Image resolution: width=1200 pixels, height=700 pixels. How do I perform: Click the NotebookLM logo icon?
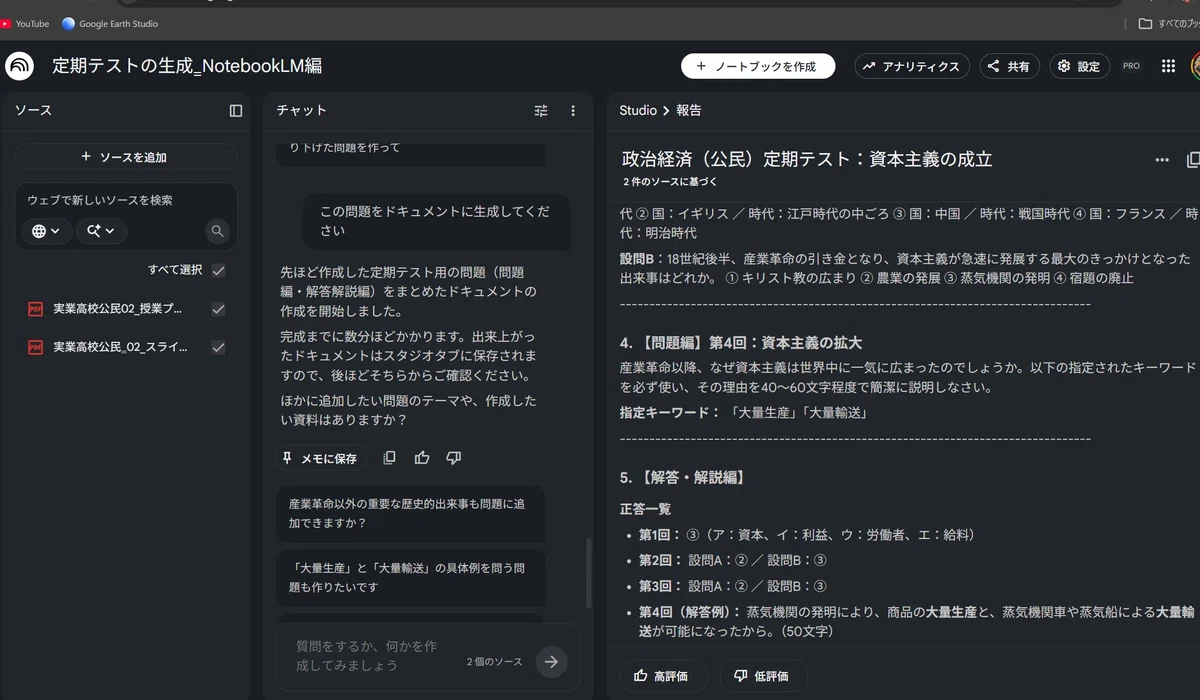point(19,66)
